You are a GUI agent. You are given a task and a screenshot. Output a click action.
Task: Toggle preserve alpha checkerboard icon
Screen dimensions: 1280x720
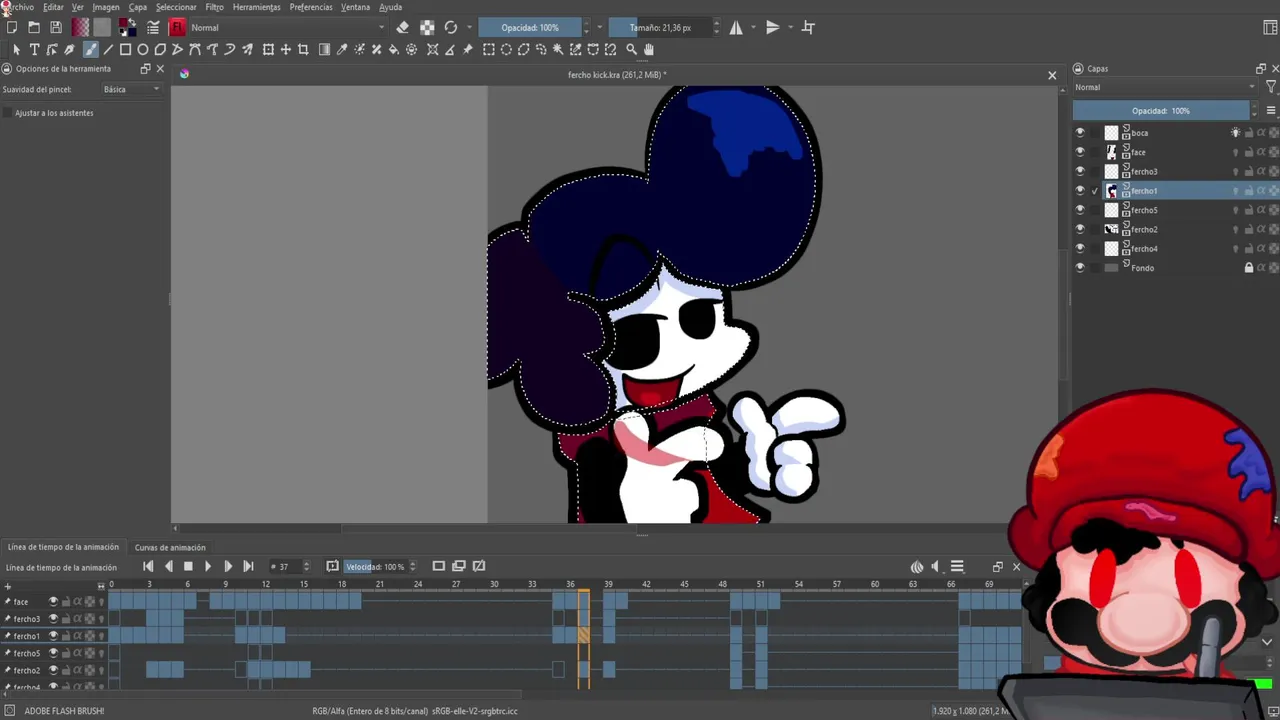click(427, 27)
